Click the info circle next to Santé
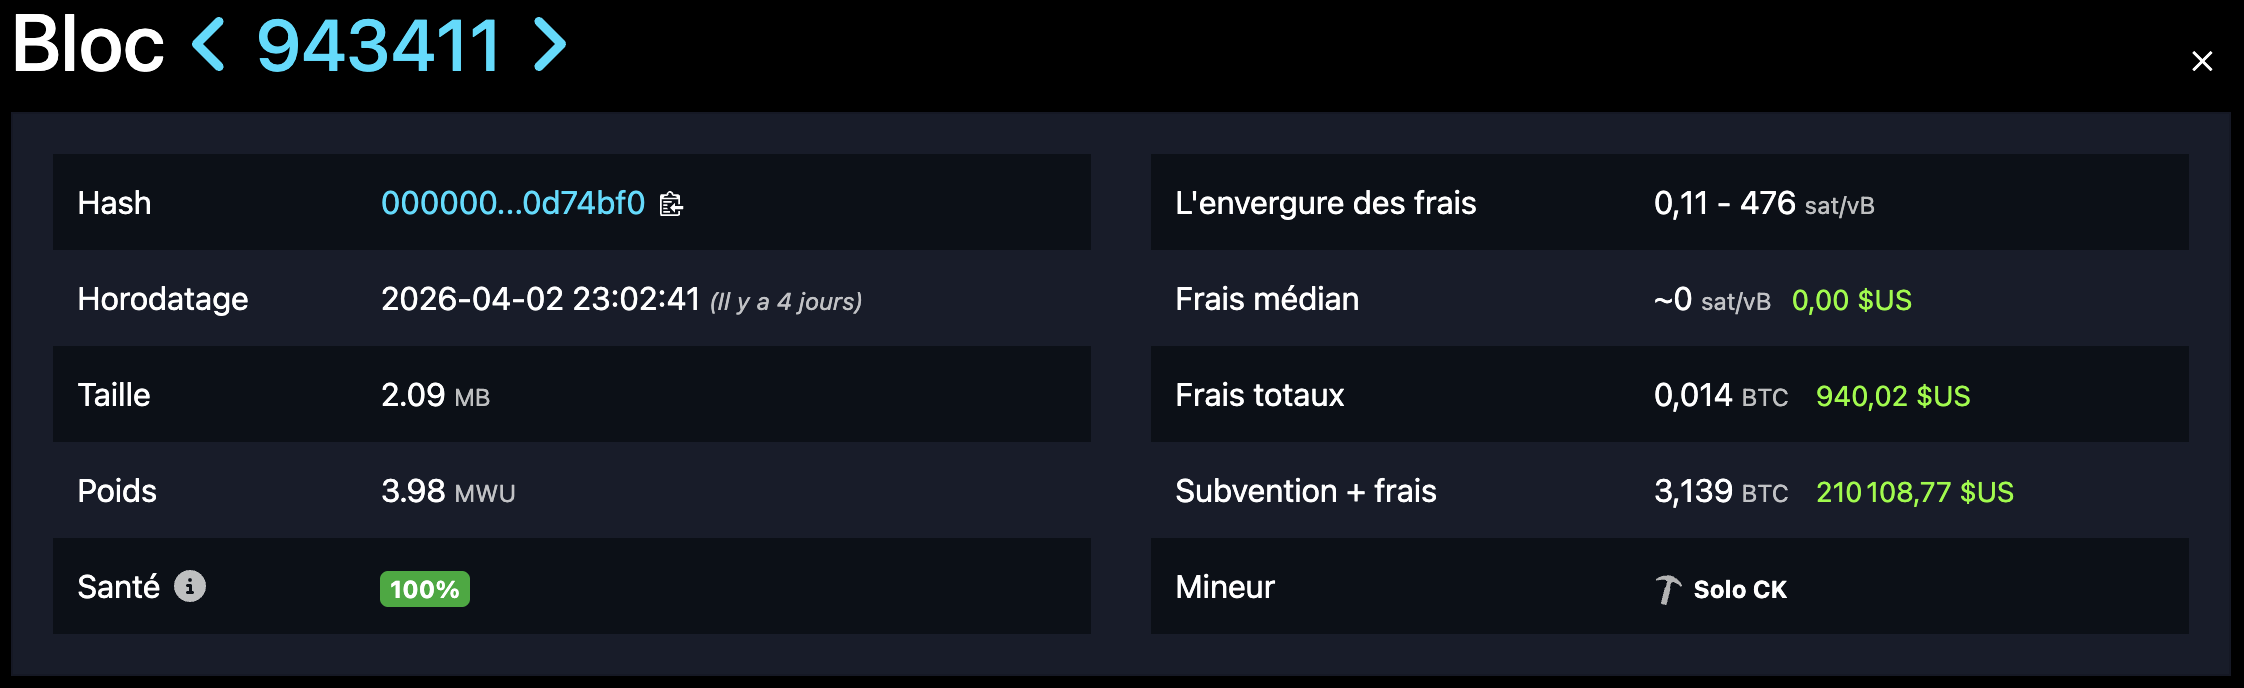This screenshot has width=2244, height=688. coord(190,588)
